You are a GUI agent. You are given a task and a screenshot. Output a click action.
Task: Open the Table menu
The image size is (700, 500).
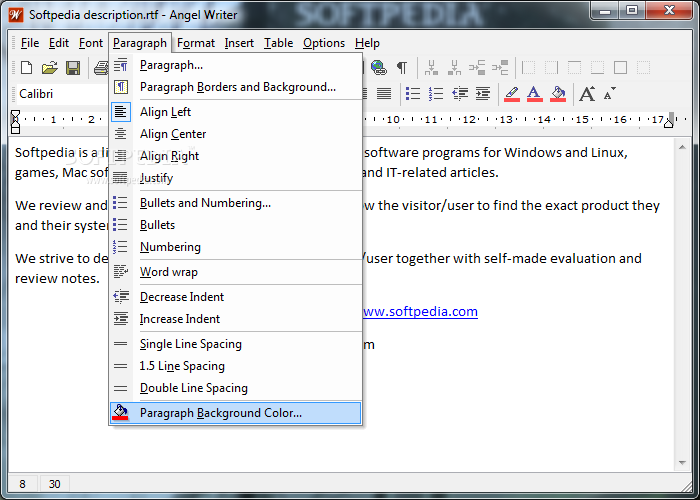(x=278, y=43)
